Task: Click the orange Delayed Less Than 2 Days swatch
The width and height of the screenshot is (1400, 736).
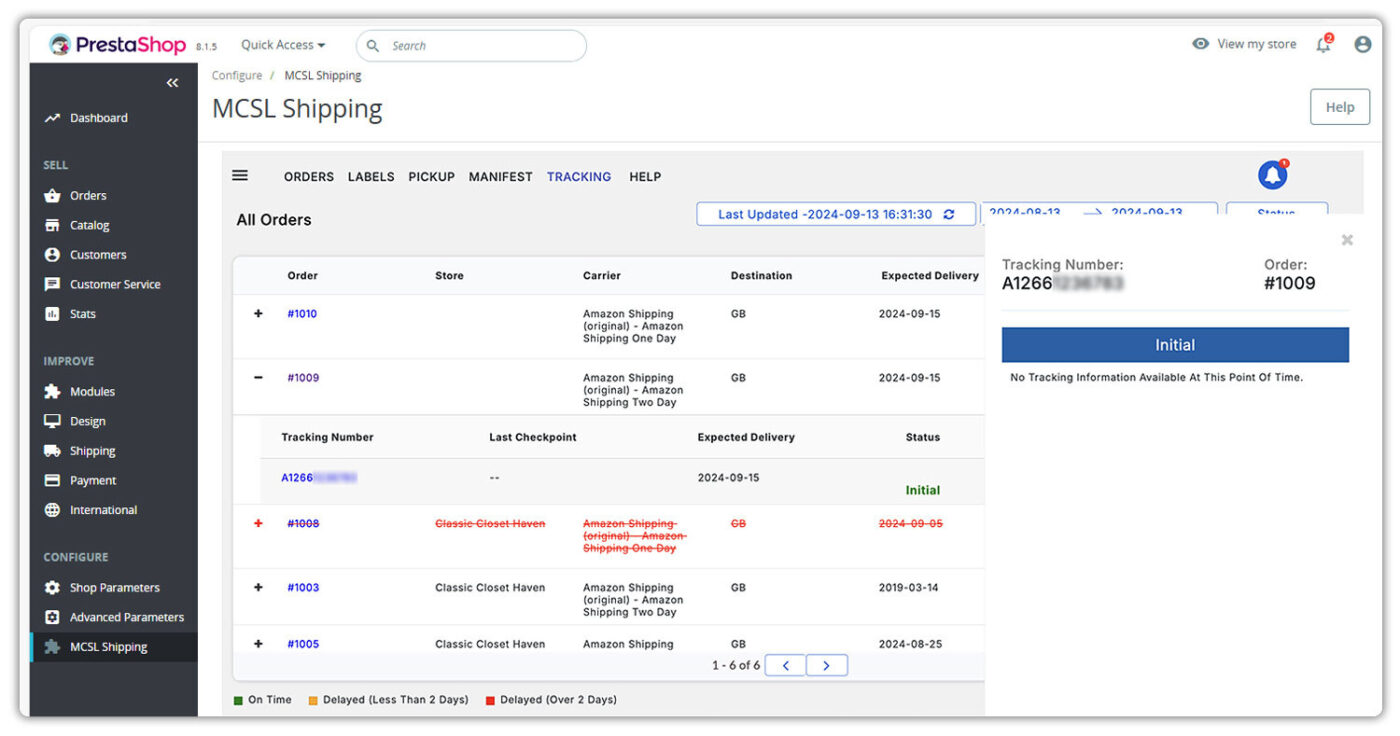Action: (313, 700)
